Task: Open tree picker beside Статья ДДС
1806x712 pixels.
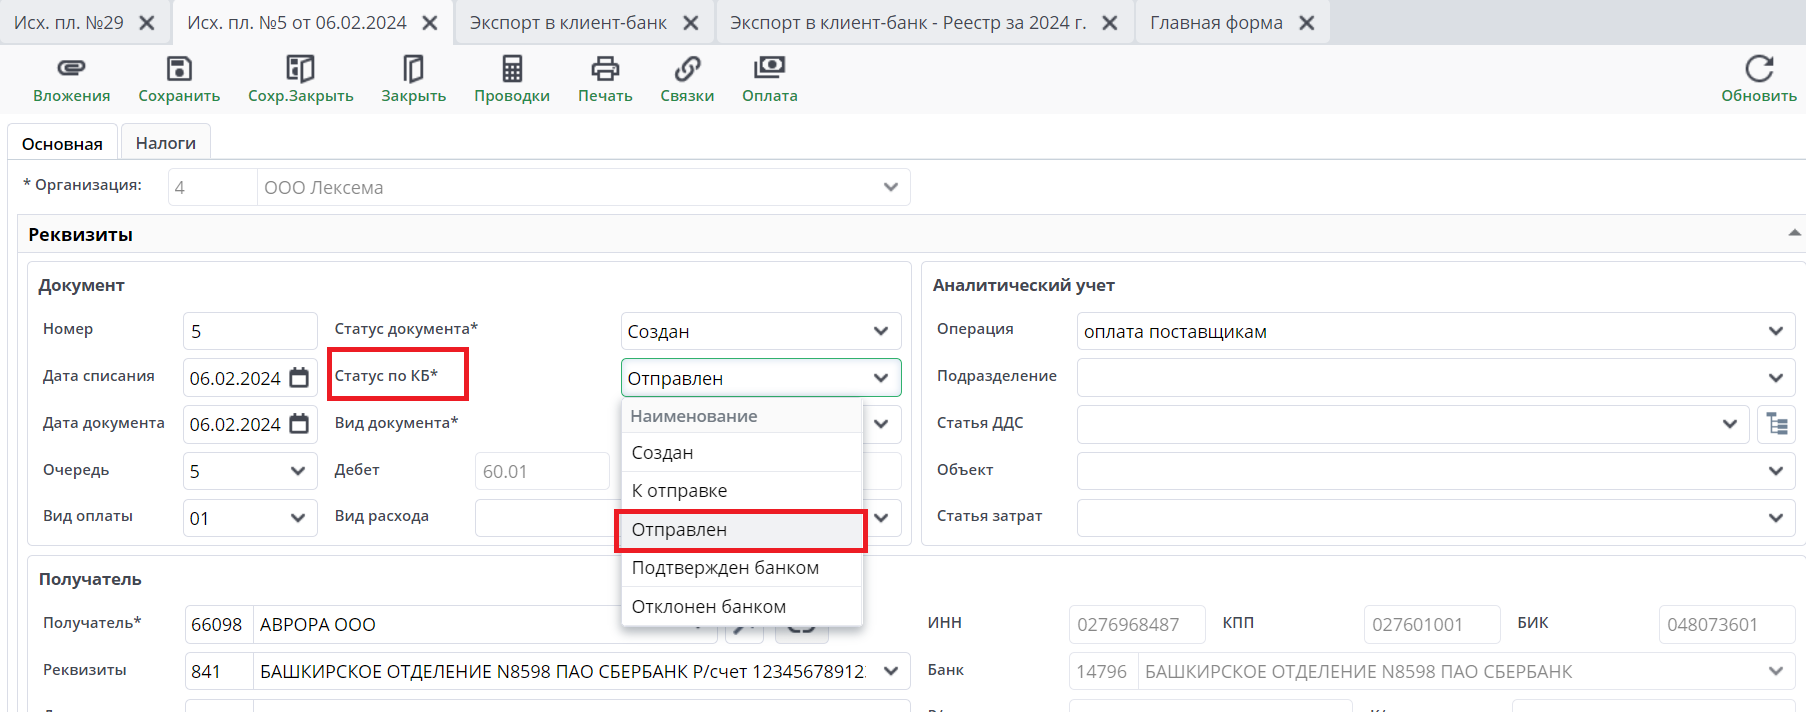Action: tap(1777, 424)
